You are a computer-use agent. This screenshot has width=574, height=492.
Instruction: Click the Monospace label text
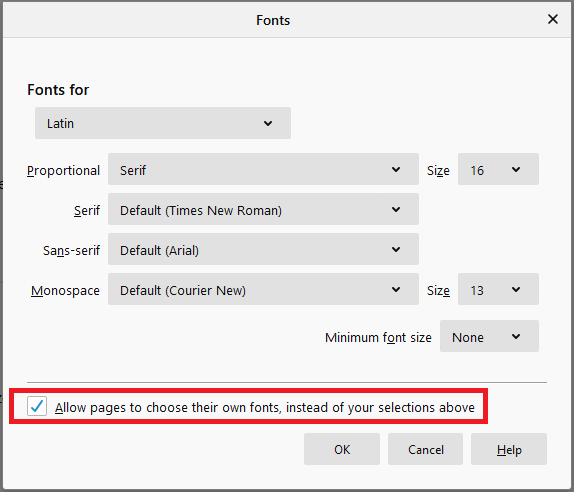(x=65, y=290)
